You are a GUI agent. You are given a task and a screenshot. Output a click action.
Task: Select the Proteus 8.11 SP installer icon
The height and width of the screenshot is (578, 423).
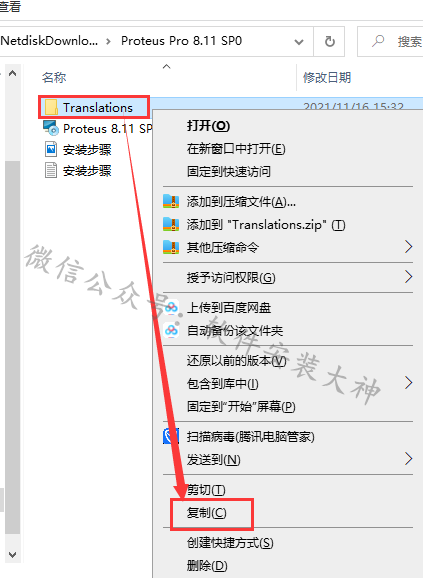pos(51,128)
